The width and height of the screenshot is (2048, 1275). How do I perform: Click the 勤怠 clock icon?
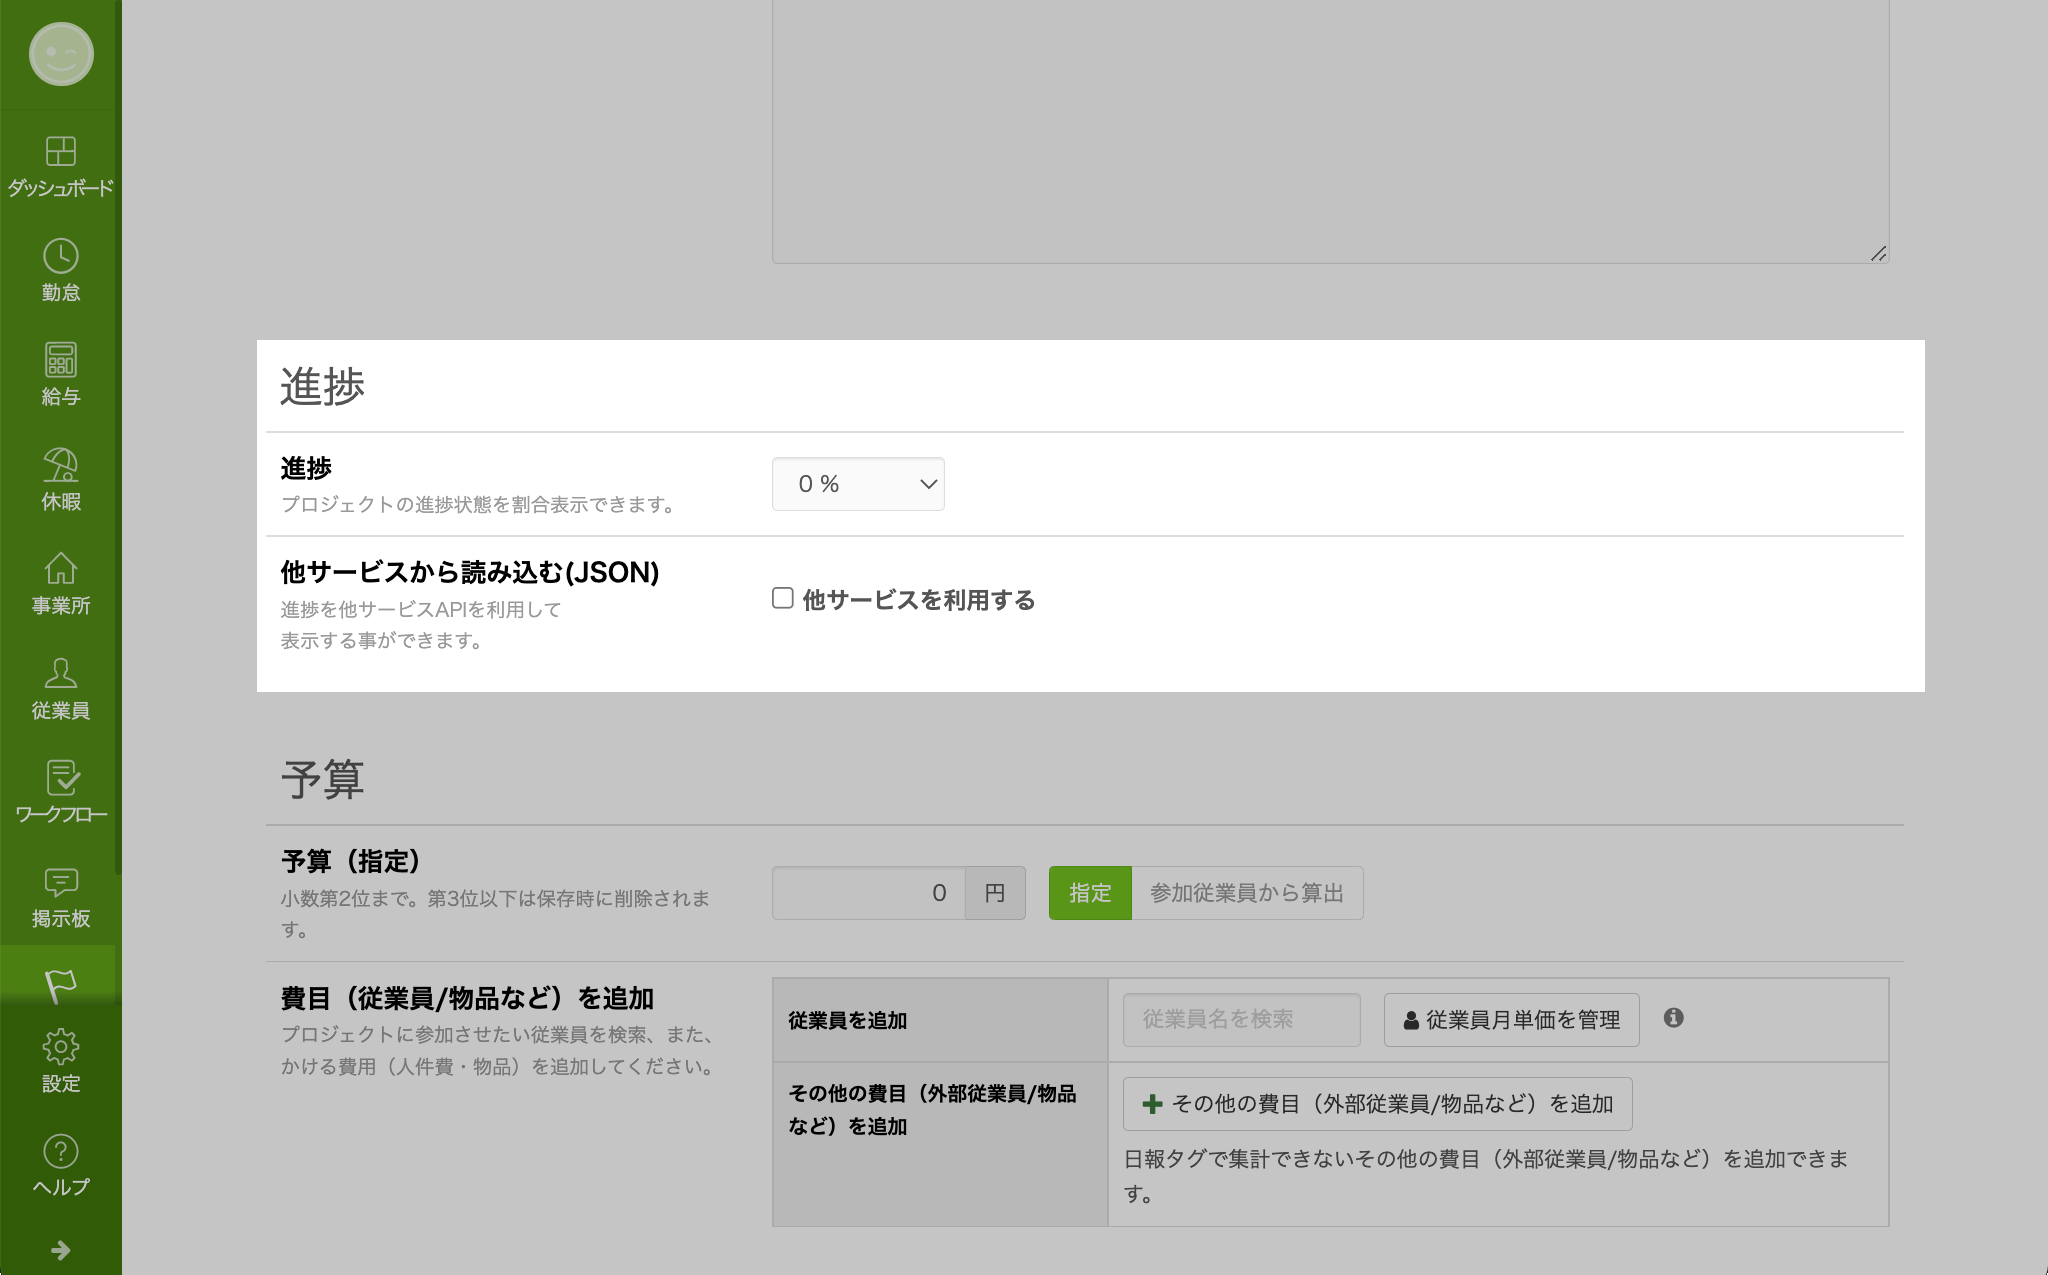point(60,257)
